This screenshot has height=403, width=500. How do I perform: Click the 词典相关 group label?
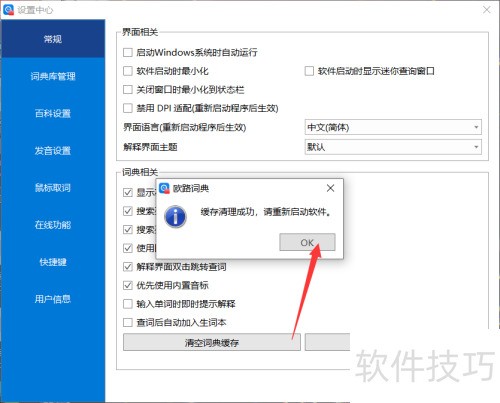click(140, 172)
